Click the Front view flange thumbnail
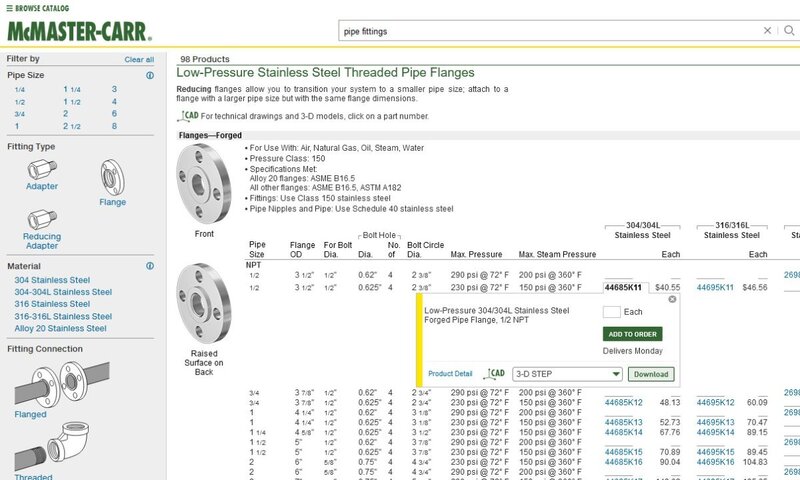 204,184
